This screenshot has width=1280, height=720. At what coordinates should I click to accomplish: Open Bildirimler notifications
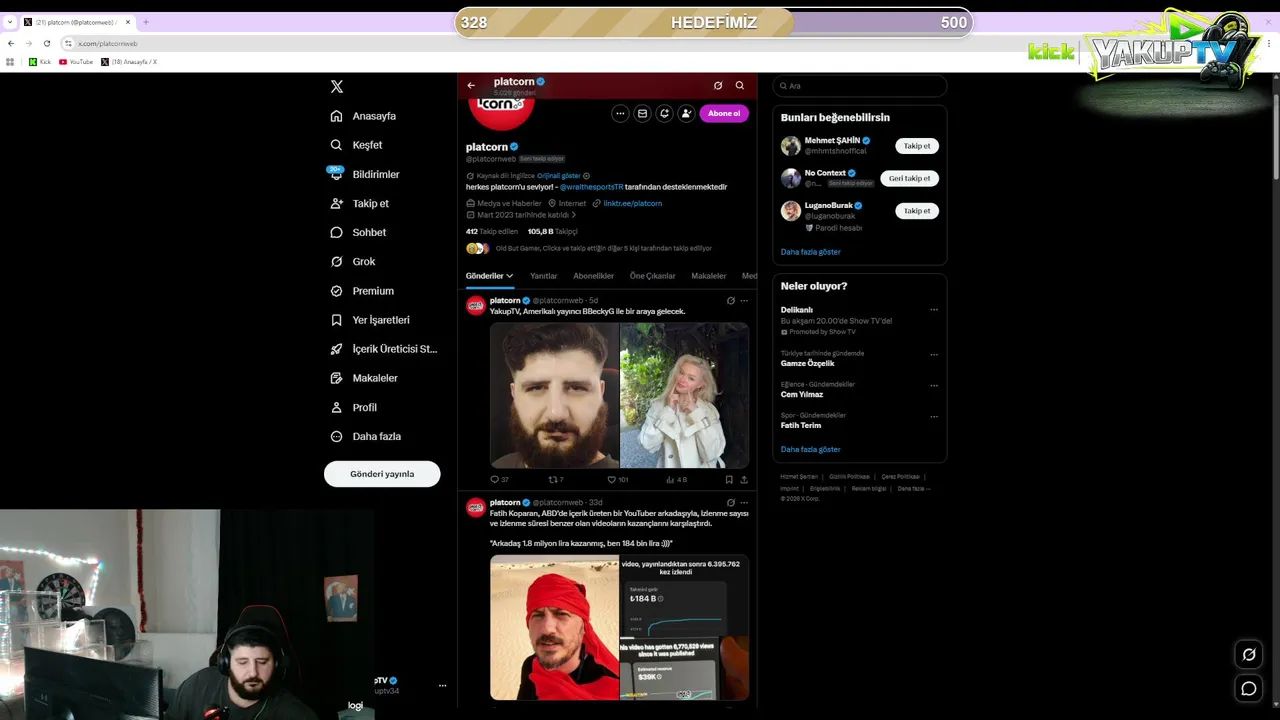point(365,174)
